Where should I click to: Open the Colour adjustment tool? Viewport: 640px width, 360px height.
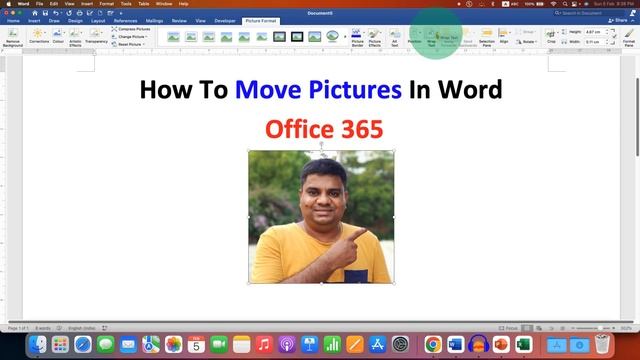coord(58,36)
